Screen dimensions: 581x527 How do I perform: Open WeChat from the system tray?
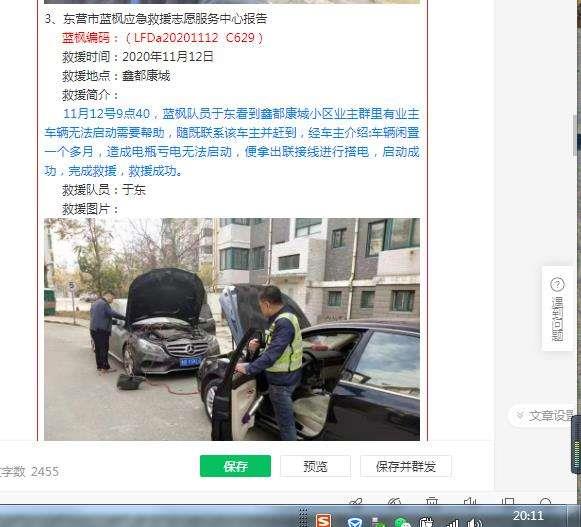coord(402,523)
